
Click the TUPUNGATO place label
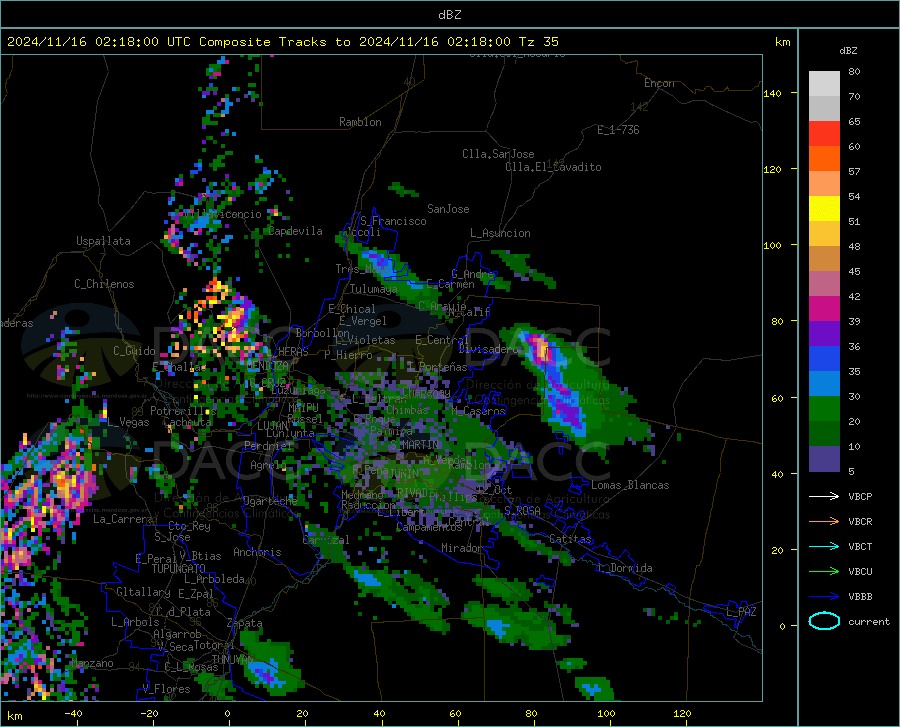pyautogui.click(x=179, y=569)
